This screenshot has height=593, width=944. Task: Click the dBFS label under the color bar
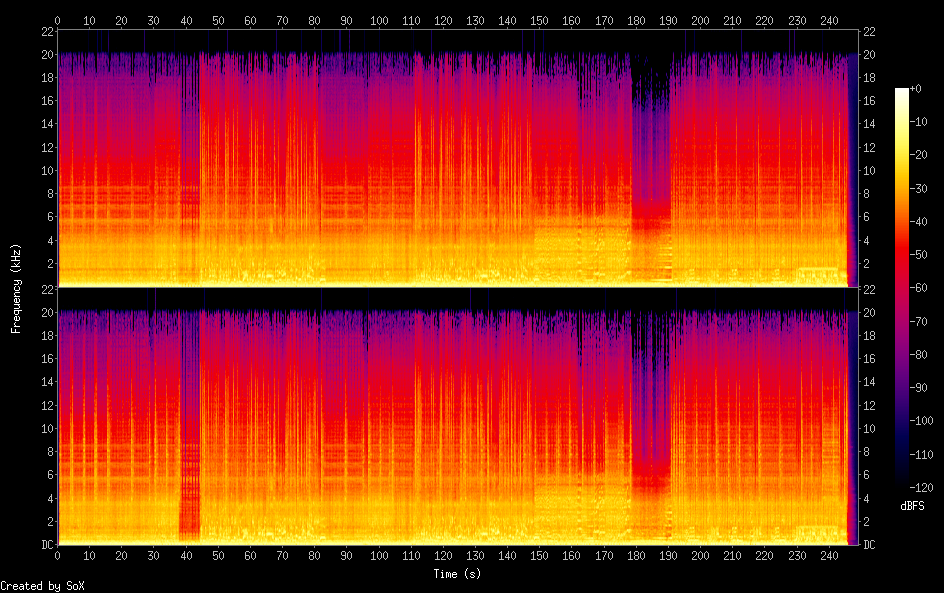pos(912,507)
